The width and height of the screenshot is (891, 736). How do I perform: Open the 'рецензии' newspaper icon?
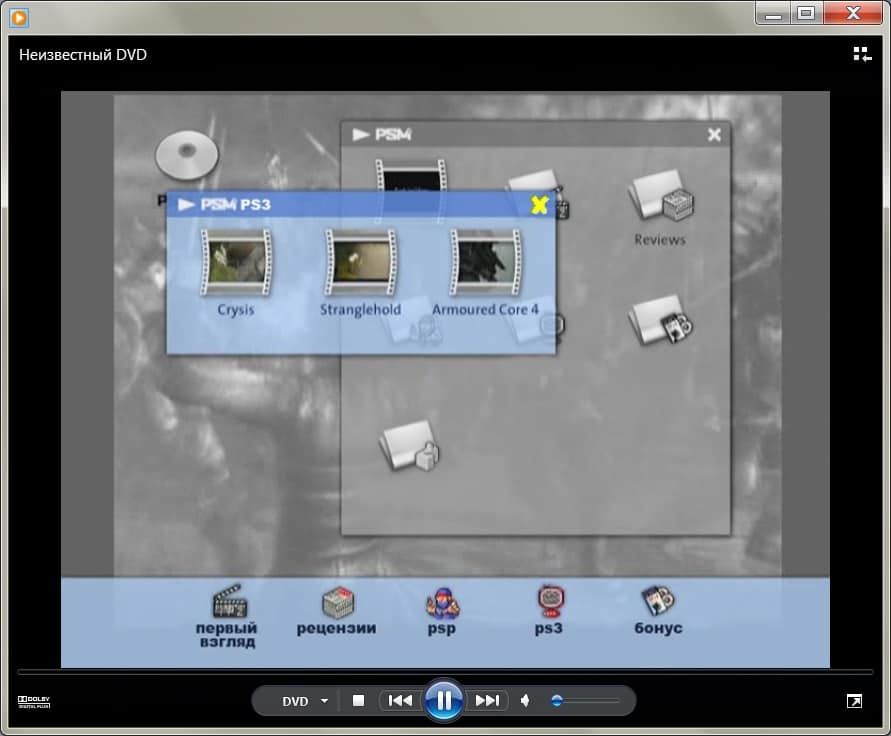338,602
